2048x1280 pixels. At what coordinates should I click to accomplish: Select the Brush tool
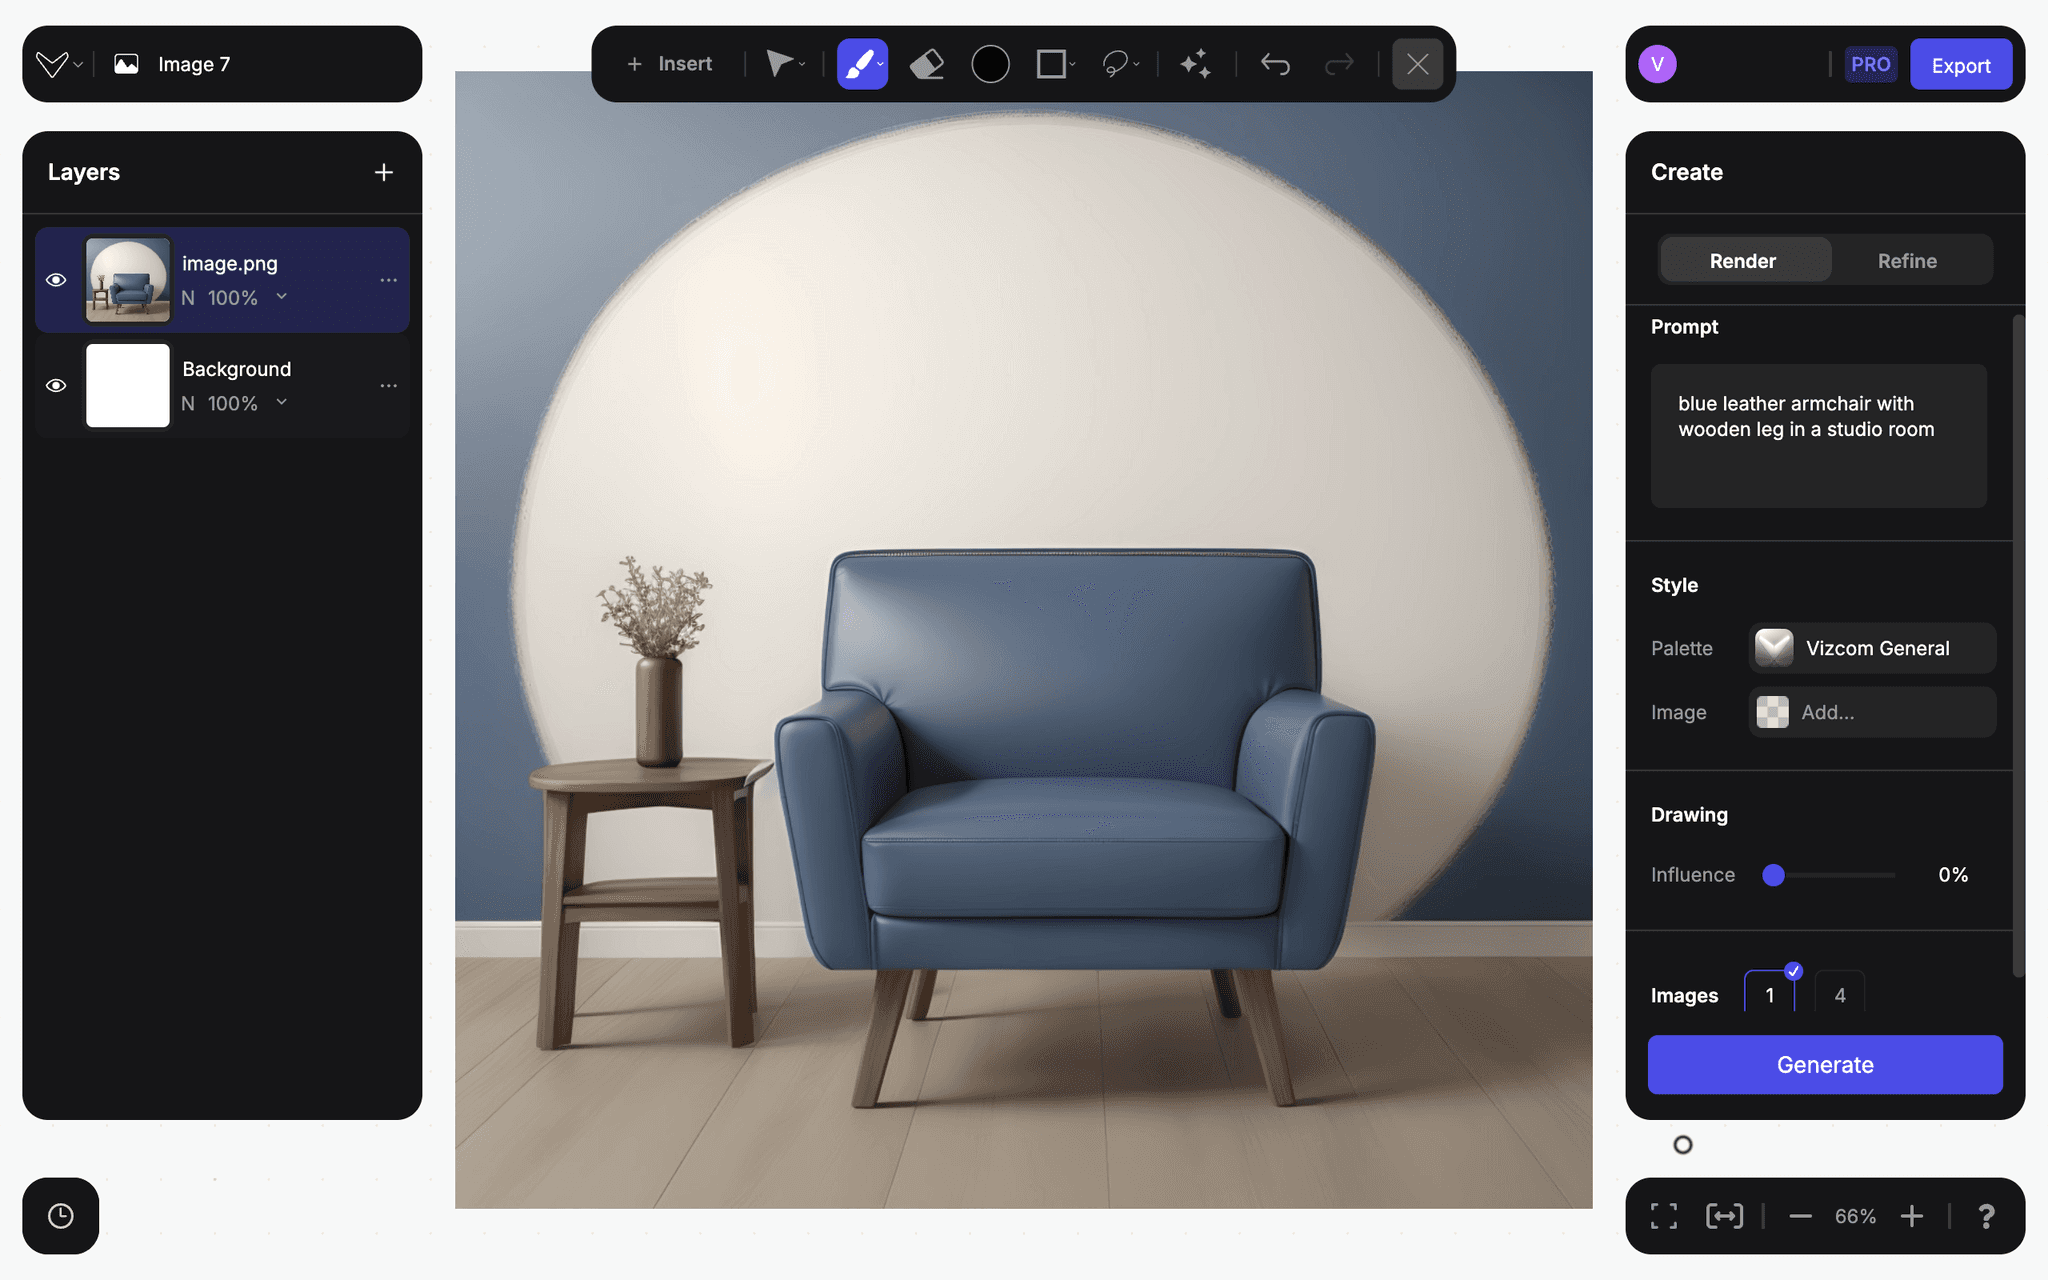point(858,64)
